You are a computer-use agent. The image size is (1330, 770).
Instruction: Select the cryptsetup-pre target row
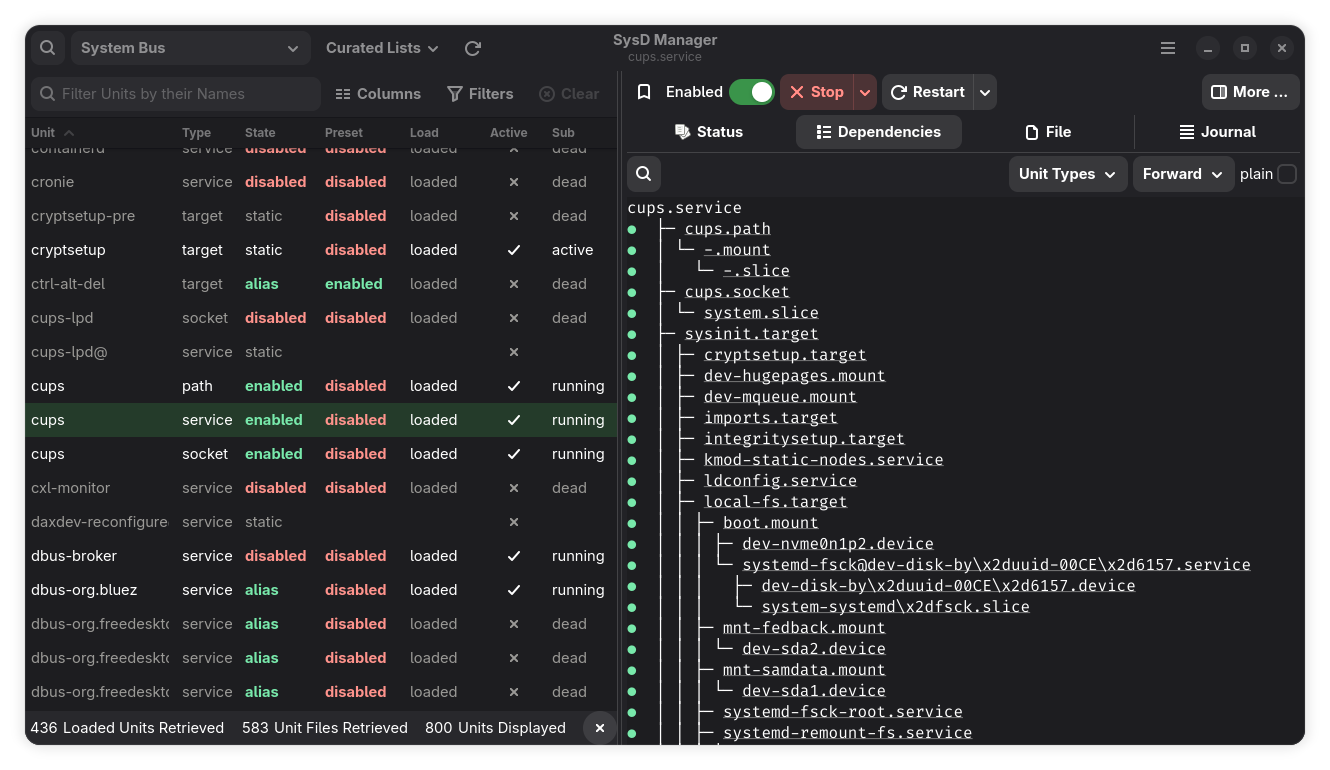(x=321, y=216)
